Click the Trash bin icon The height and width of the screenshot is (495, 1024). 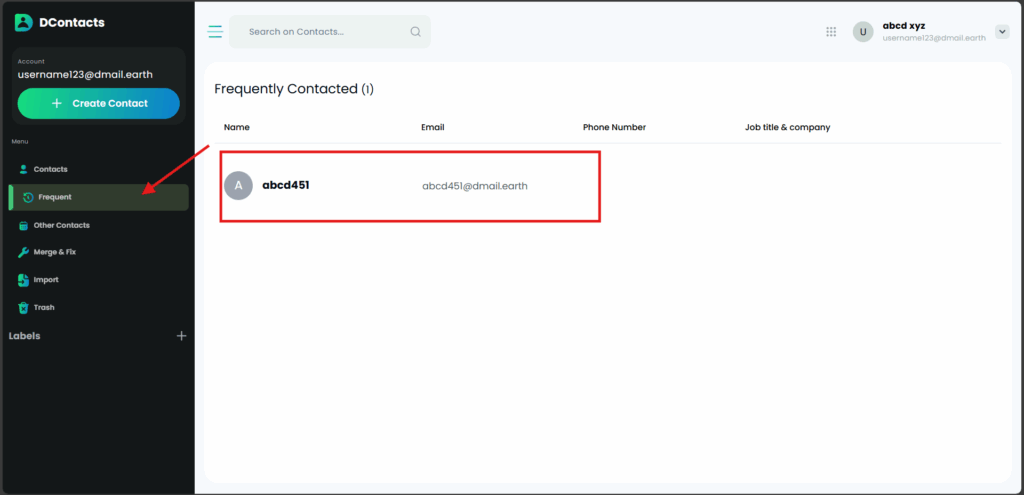click(23, 308)
